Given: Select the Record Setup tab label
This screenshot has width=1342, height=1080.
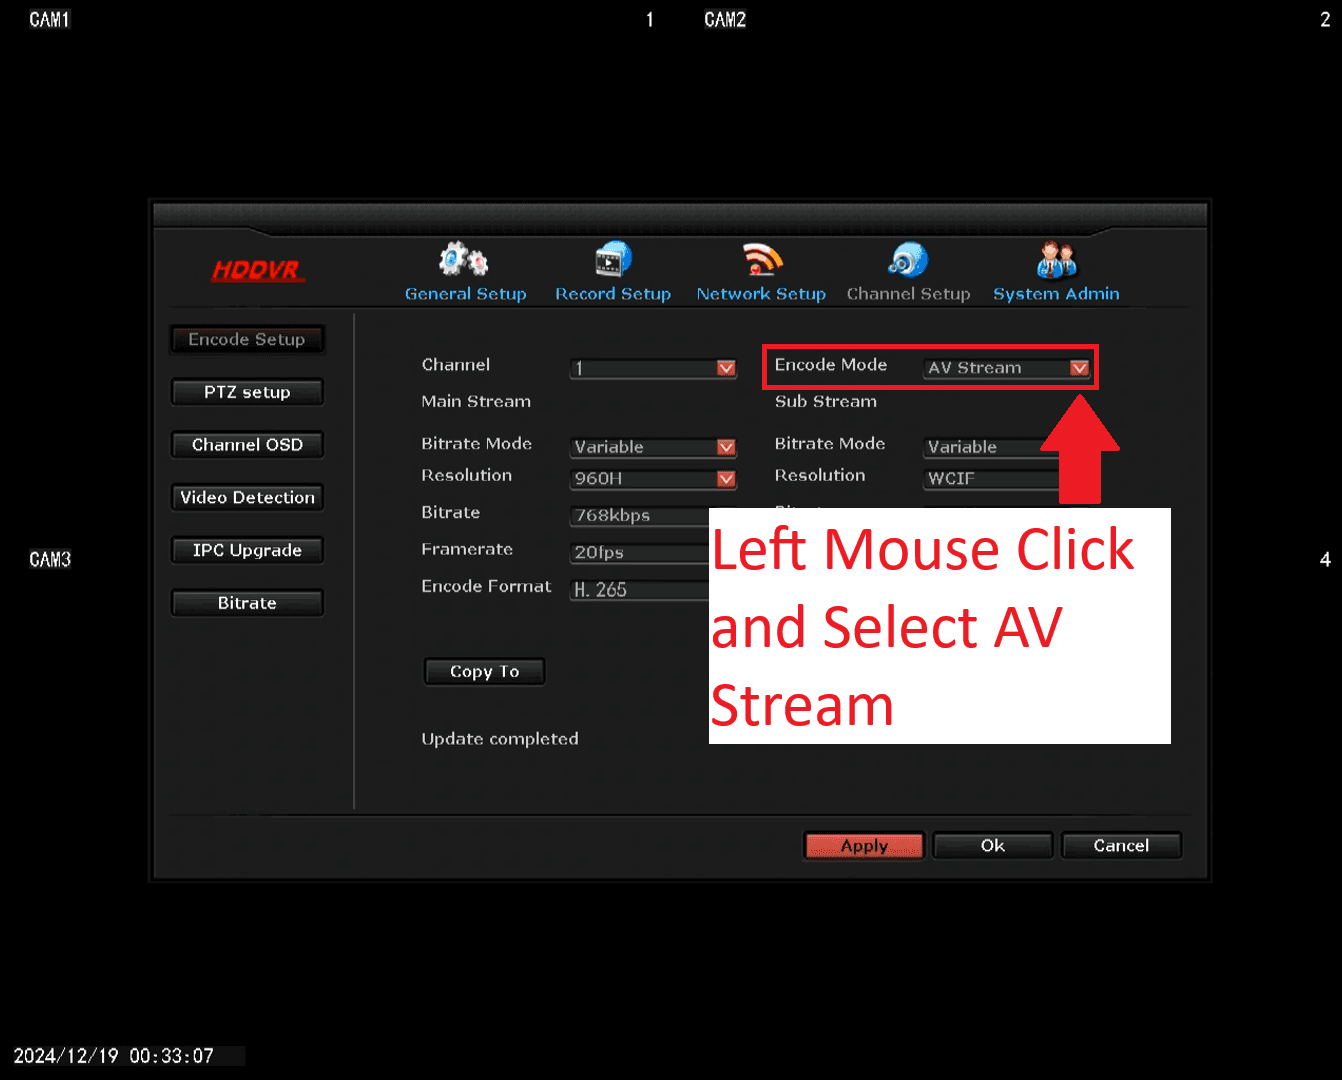Looking at the screenshot, I should 613,294.
